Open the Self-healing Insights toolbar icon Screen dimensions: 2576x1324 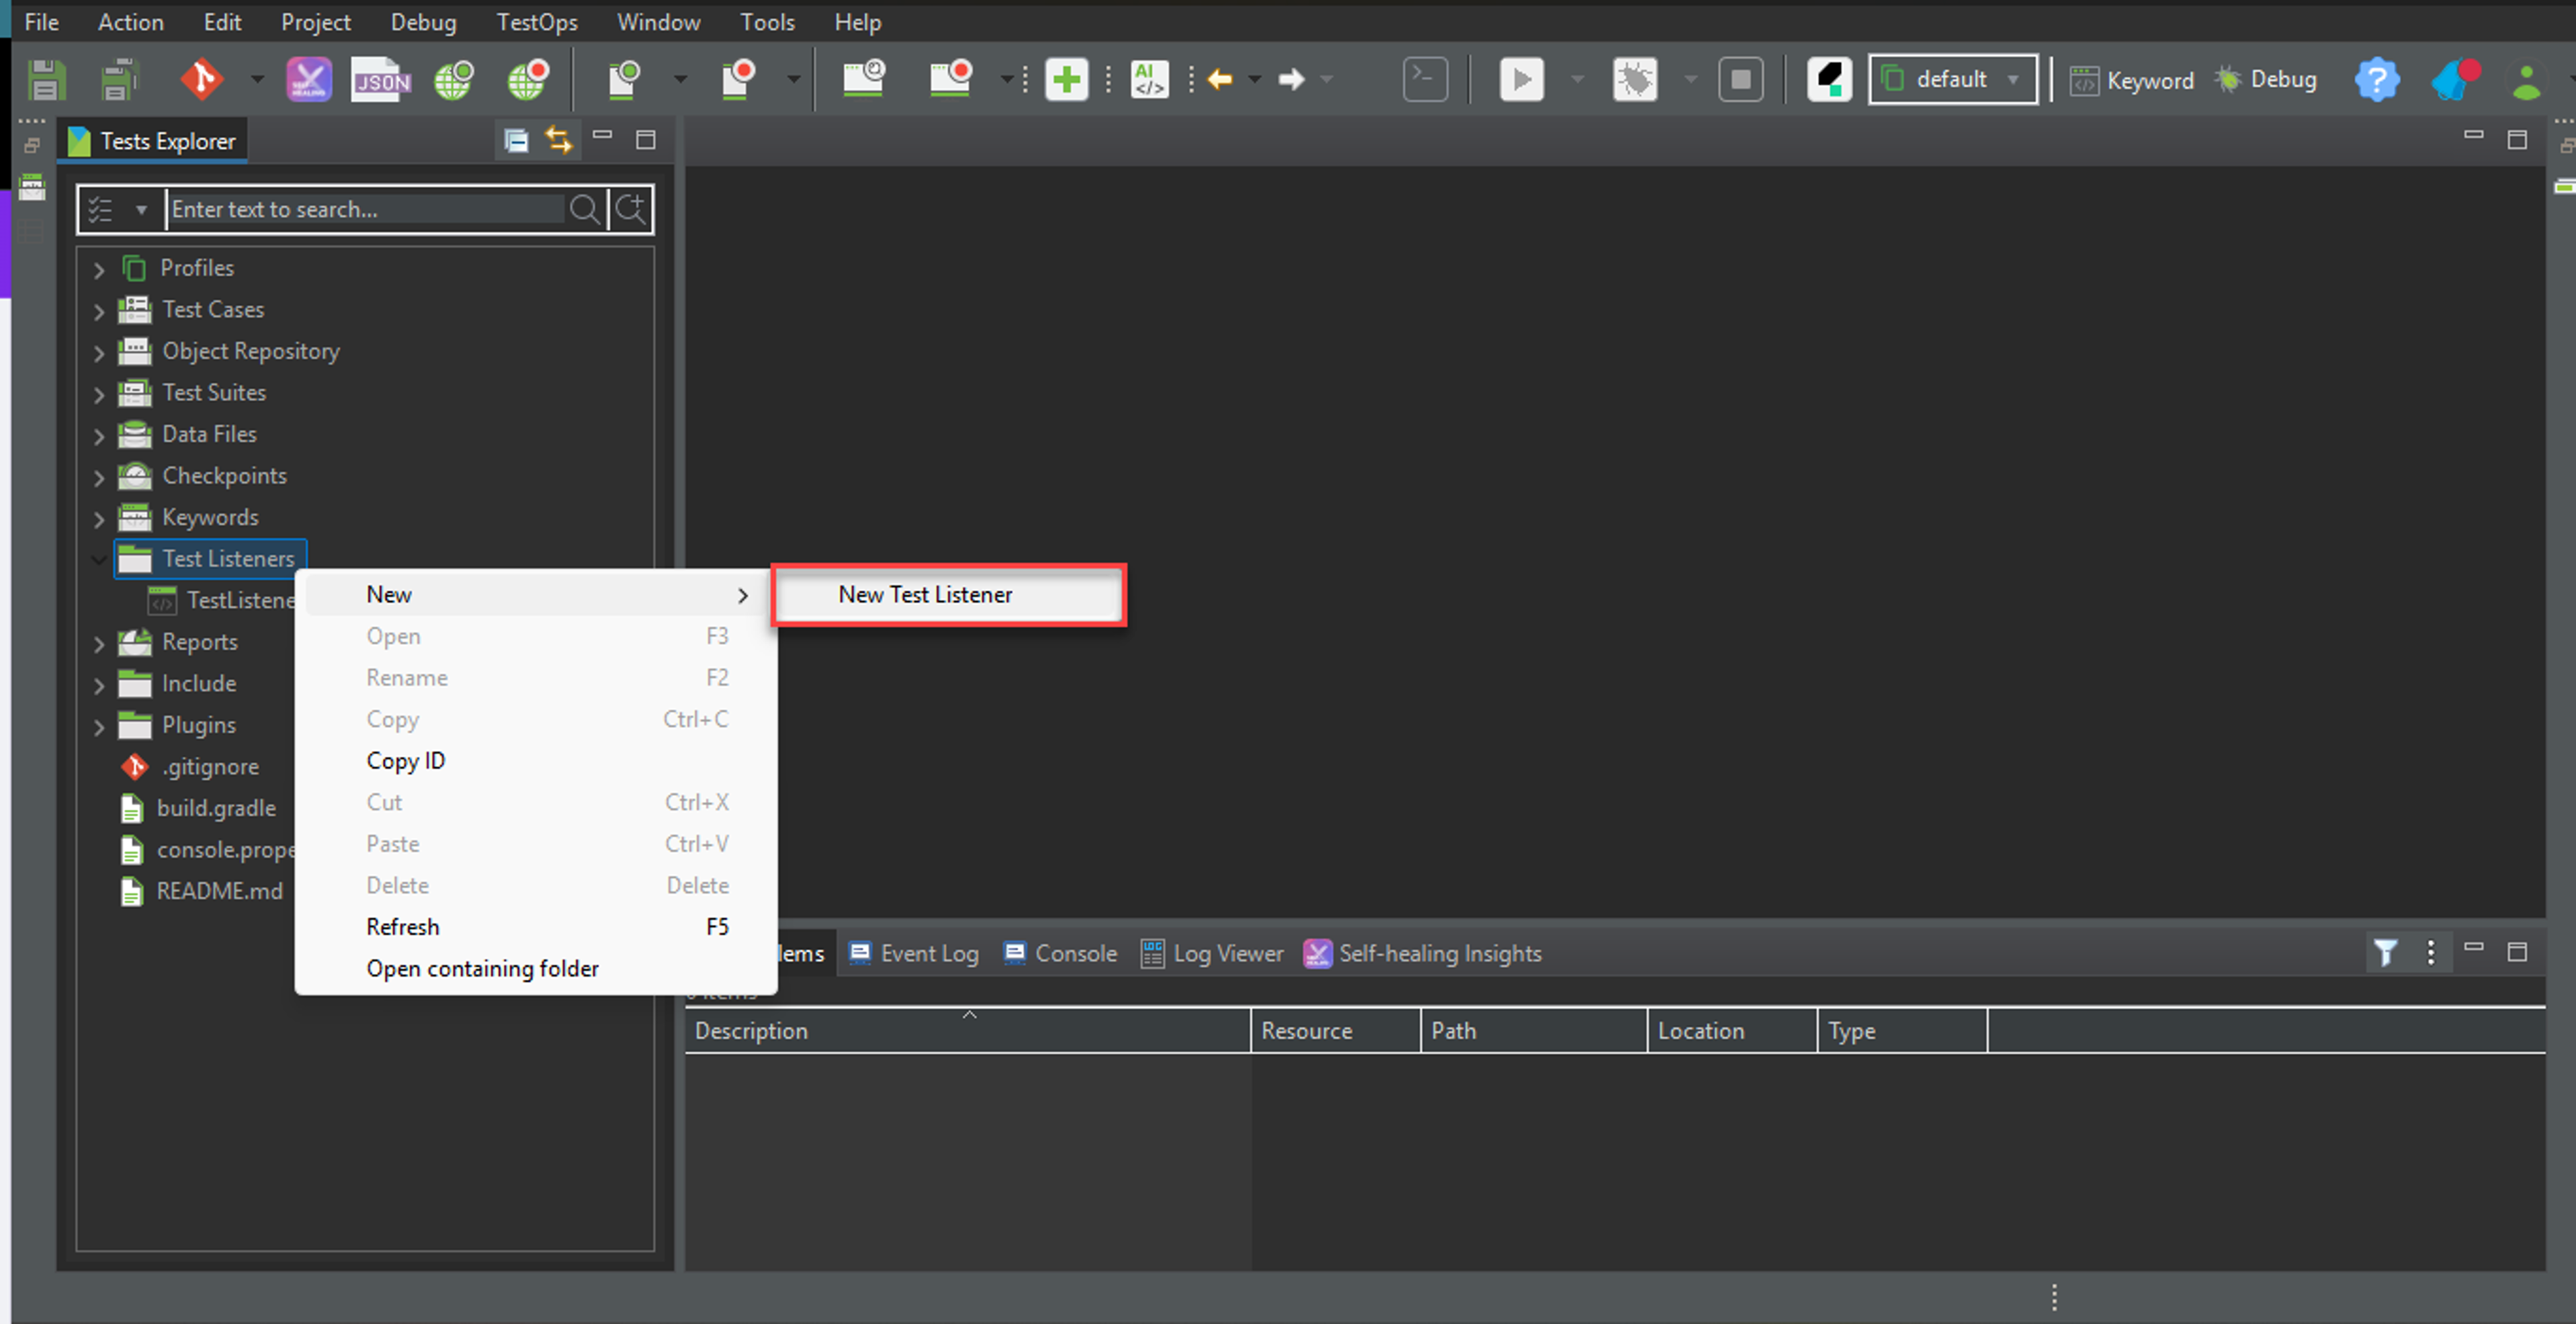click(309, 79)
